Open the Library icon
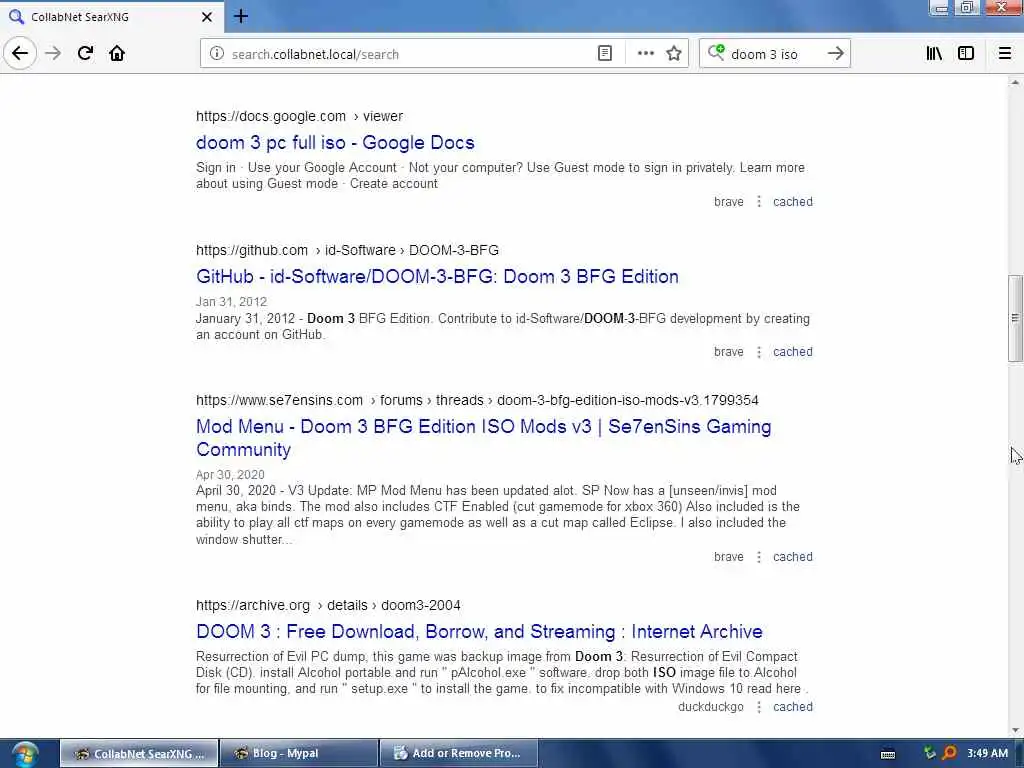Screen dimensions: 1024x768 [934, 54]
